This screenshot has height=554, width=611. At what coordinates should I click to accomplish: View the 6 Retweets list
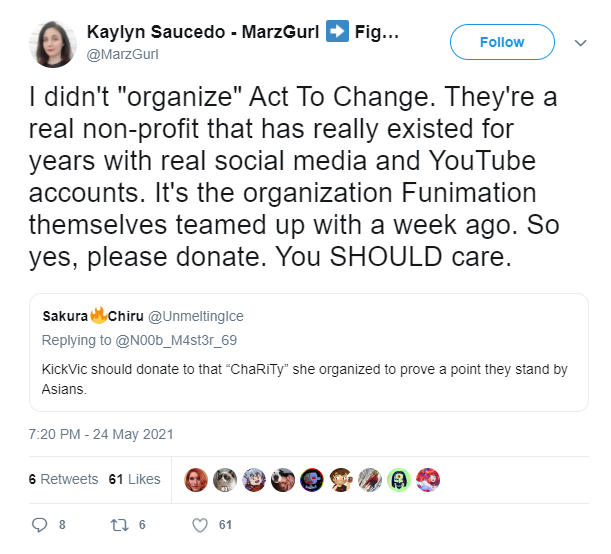click(64, 479)
